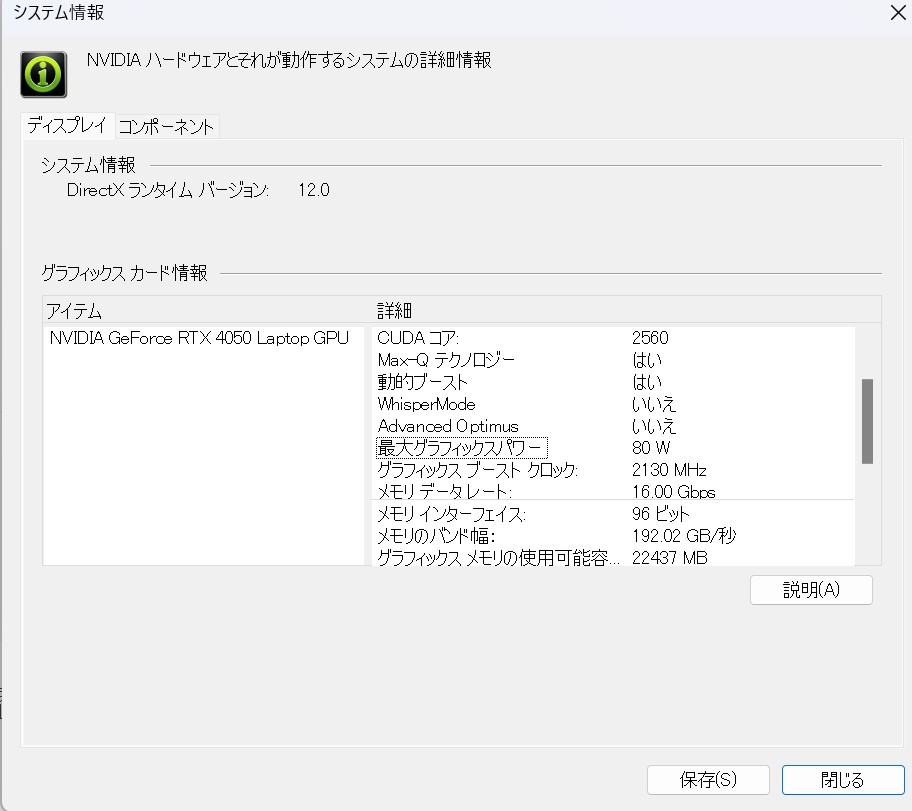
Task: Select the Advanced Optimus row
Action: 613,426
